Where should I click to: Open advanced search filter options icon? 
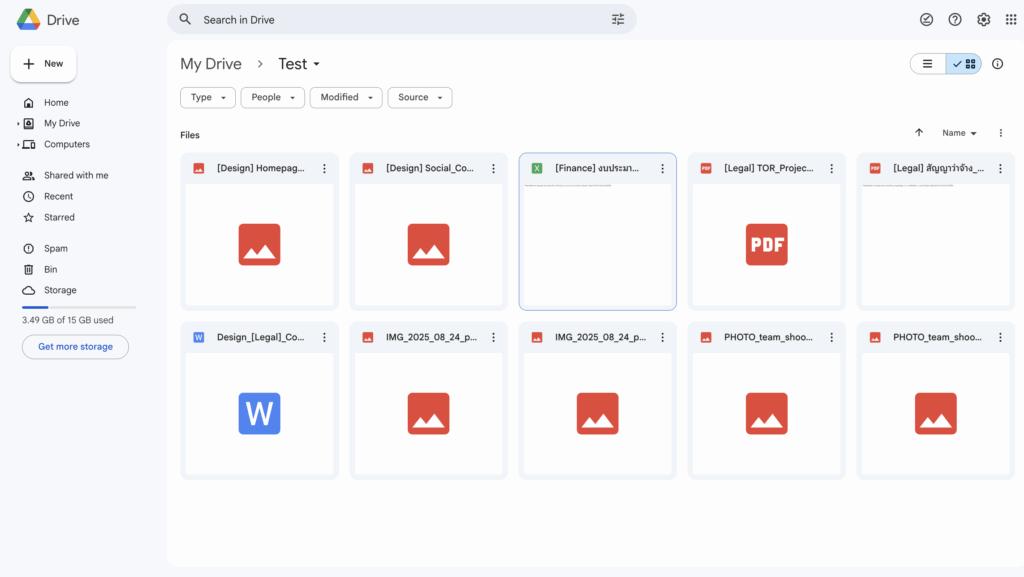[x=618, y=20]
